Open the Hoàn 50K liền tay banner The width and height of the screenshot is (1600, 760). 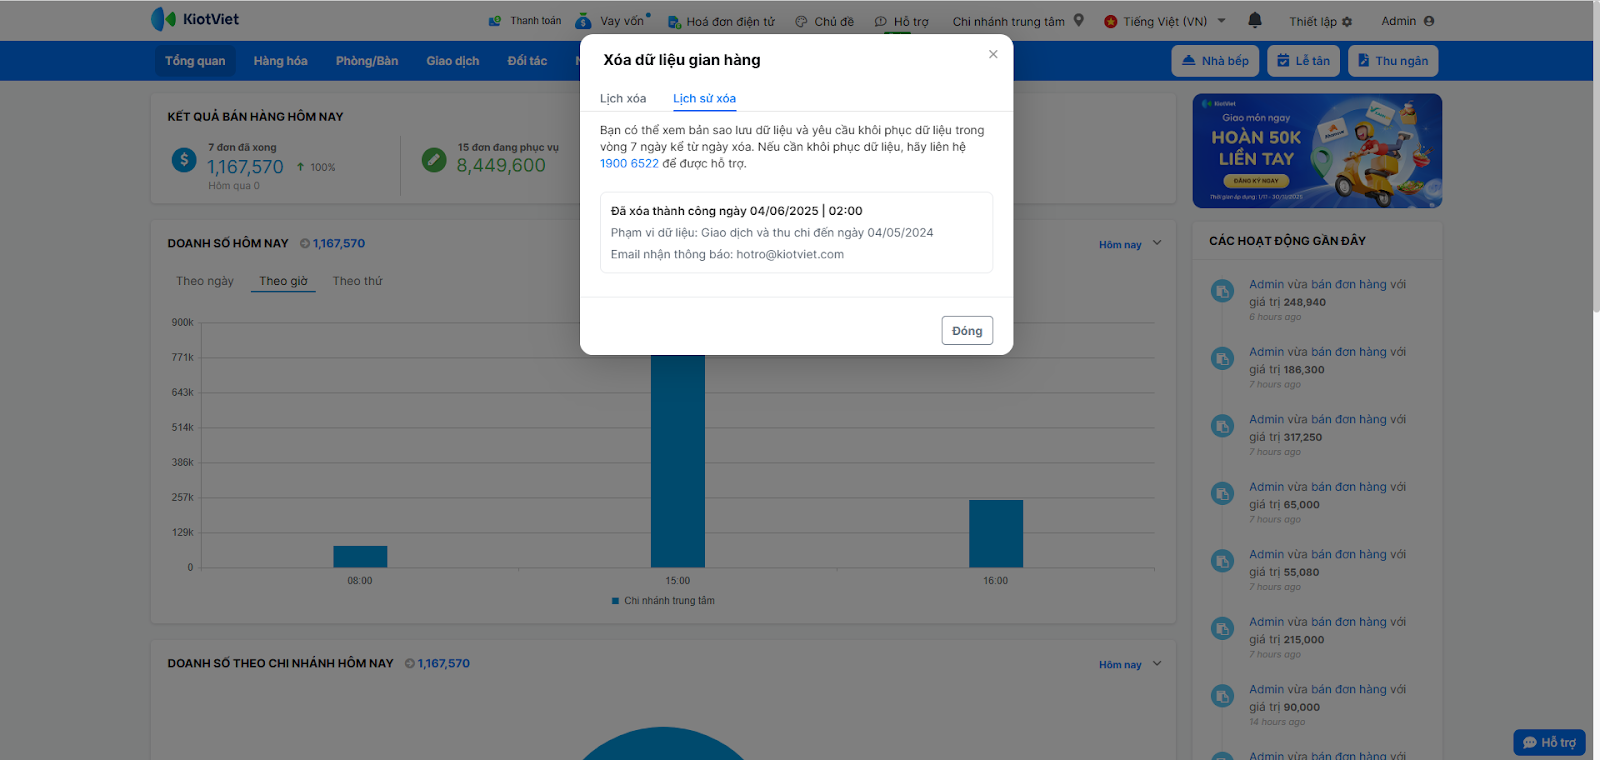coord(1317,151)
